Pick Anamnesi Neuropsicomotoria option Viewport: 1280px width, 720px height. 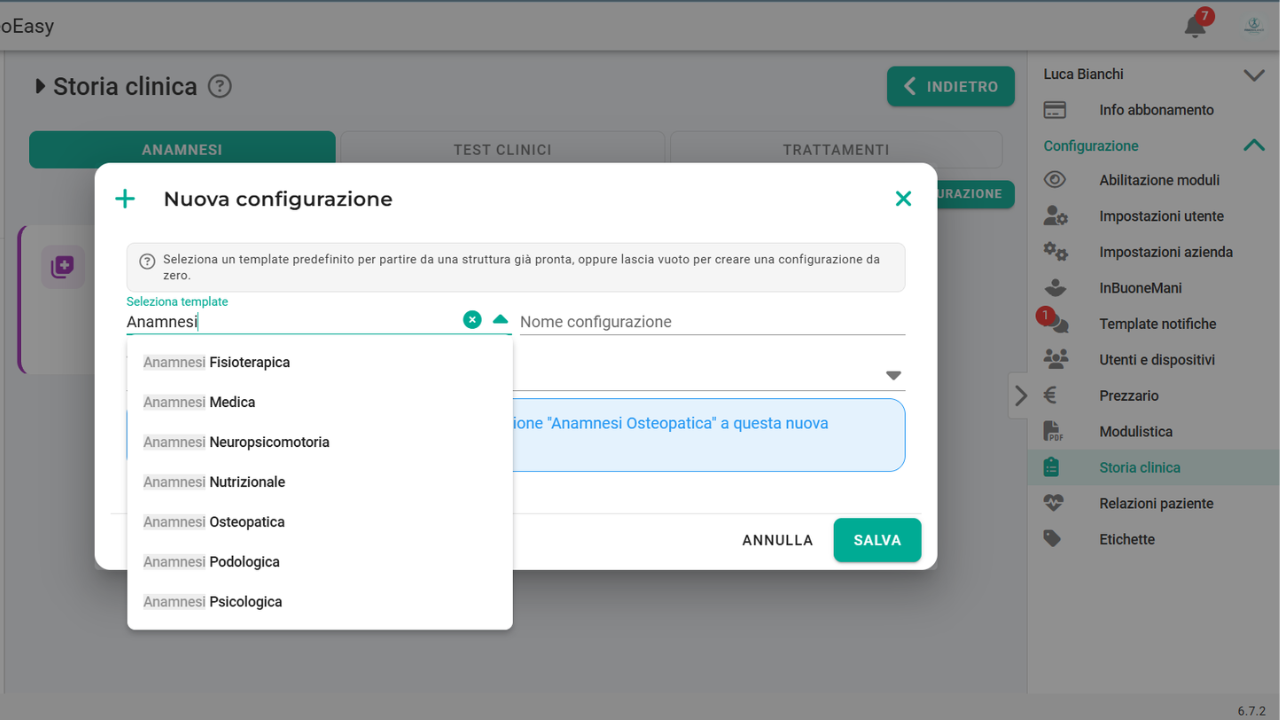point(320,442)
